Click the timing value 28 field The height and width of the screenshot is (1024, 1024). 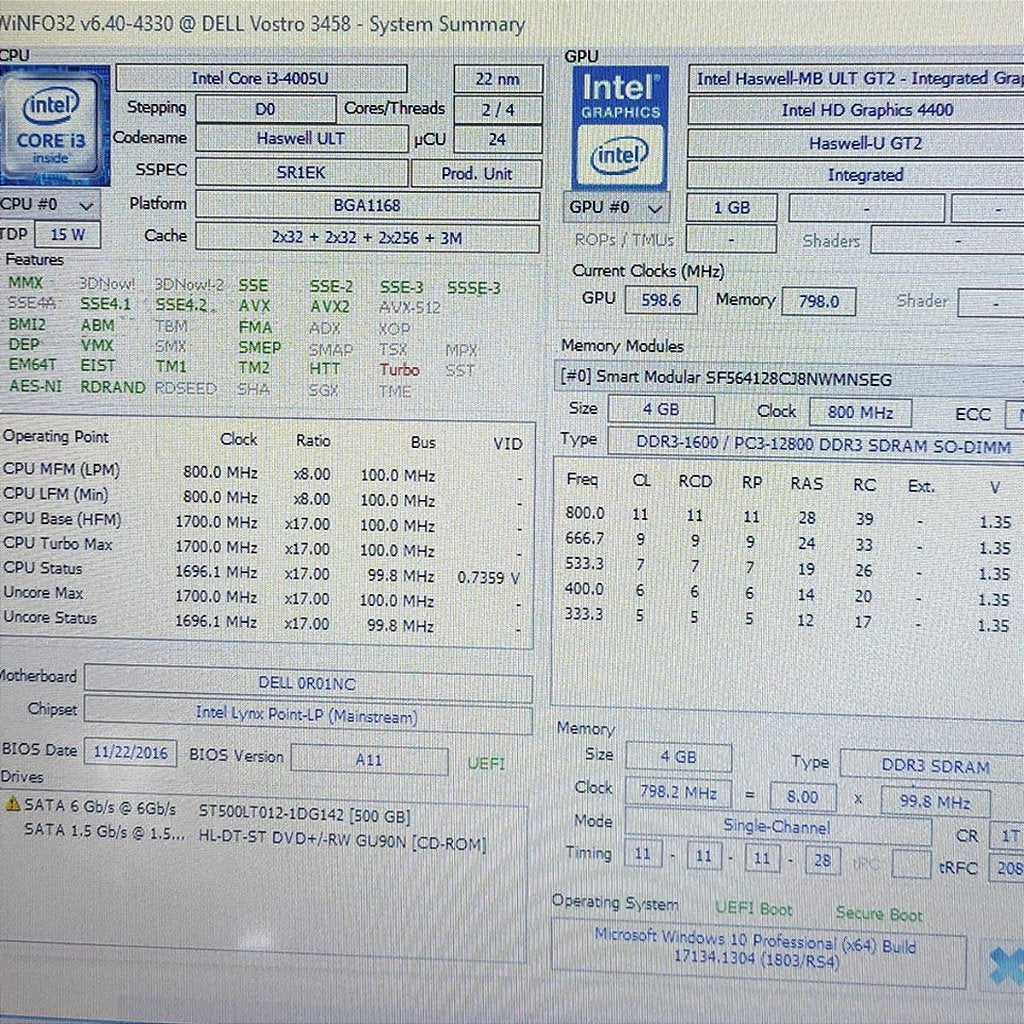[x=822, y=859]
